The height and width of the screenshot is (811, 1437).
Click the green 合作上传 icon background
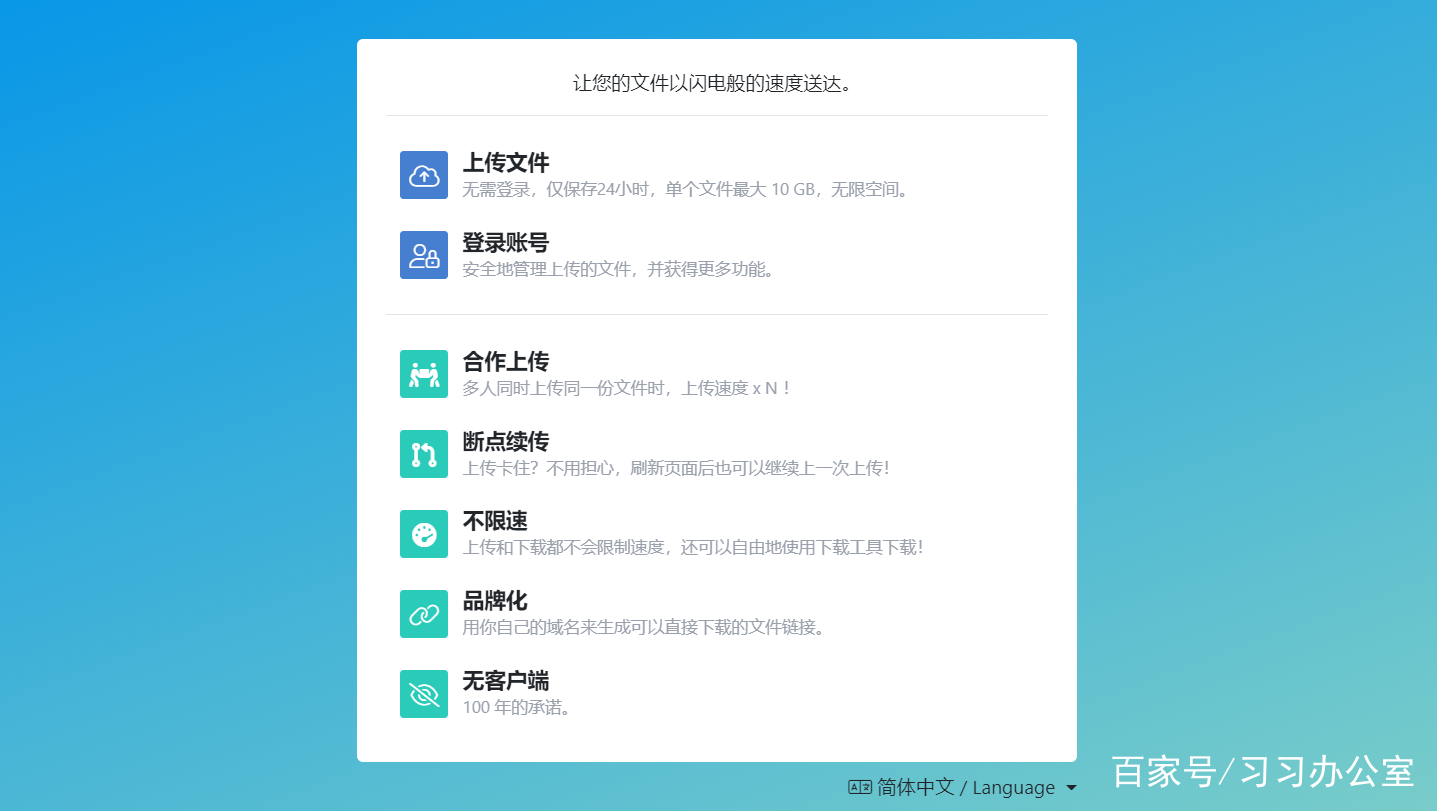click(x=424, y=374)
